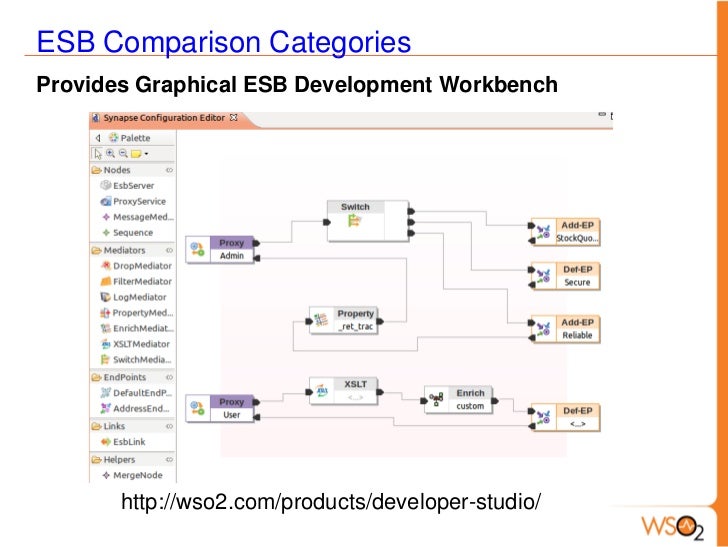Image resolution: width=728 pixels, height=547 pixels.
Task: Switch to Synapse Configuration Editor tab
Action: (164, 118)
